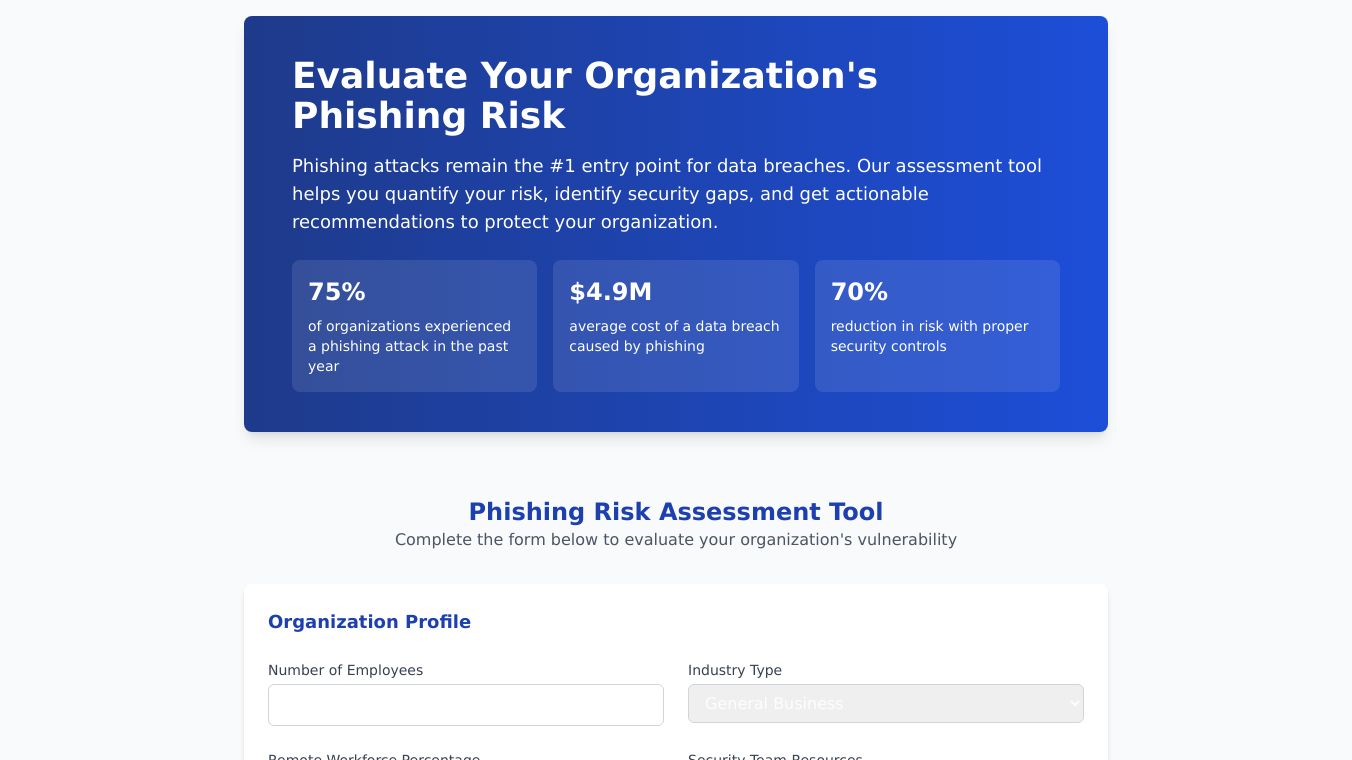Click 'reduction in risk with proper security controls' text
The image size is (1352, 760).
pyautogui.click(x=929, y=336)
